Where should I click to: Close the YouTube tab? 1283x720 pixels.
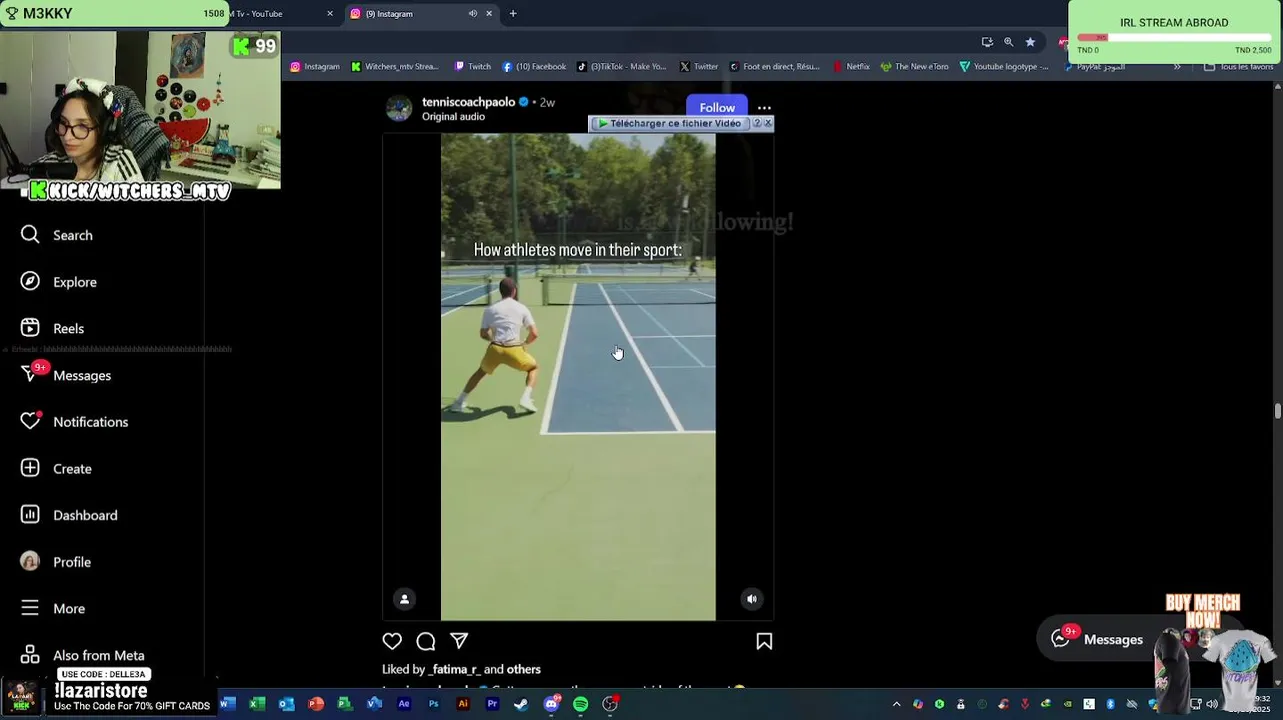click(x=330, y=13)
